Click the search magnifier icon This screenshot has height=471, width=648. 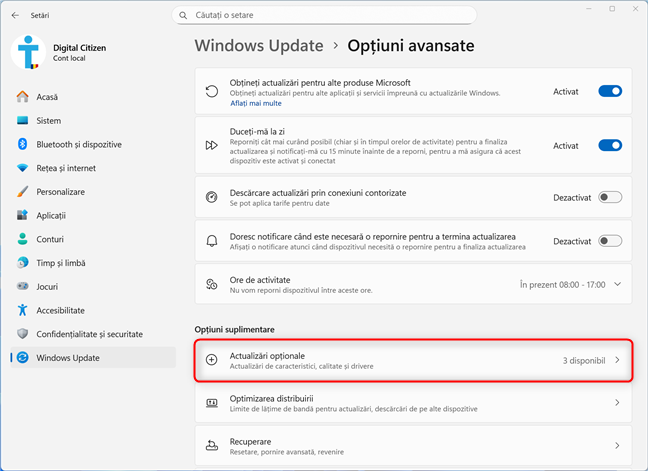183,15
